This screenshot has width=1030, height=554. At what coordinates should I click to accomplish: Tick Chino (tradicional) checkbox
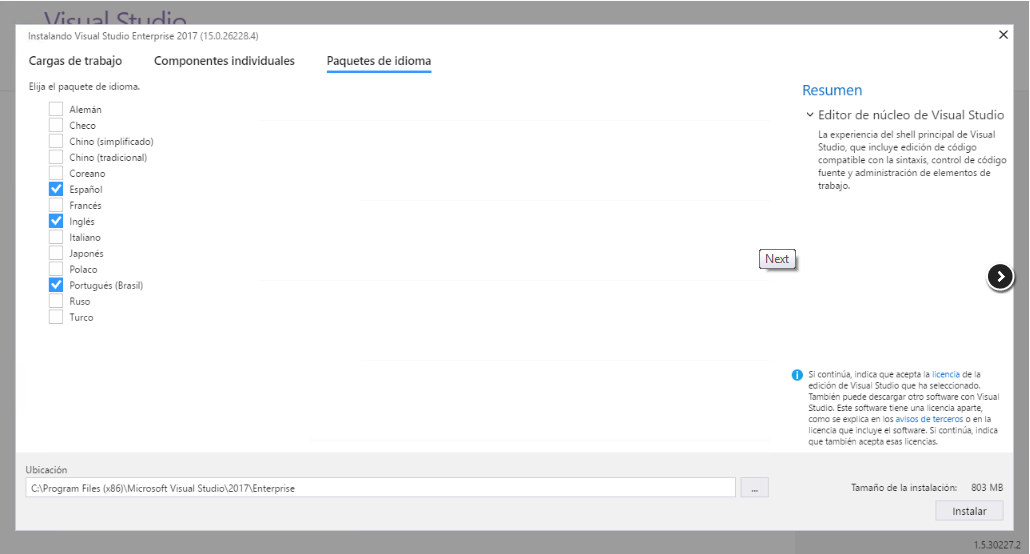pos(56,157)
